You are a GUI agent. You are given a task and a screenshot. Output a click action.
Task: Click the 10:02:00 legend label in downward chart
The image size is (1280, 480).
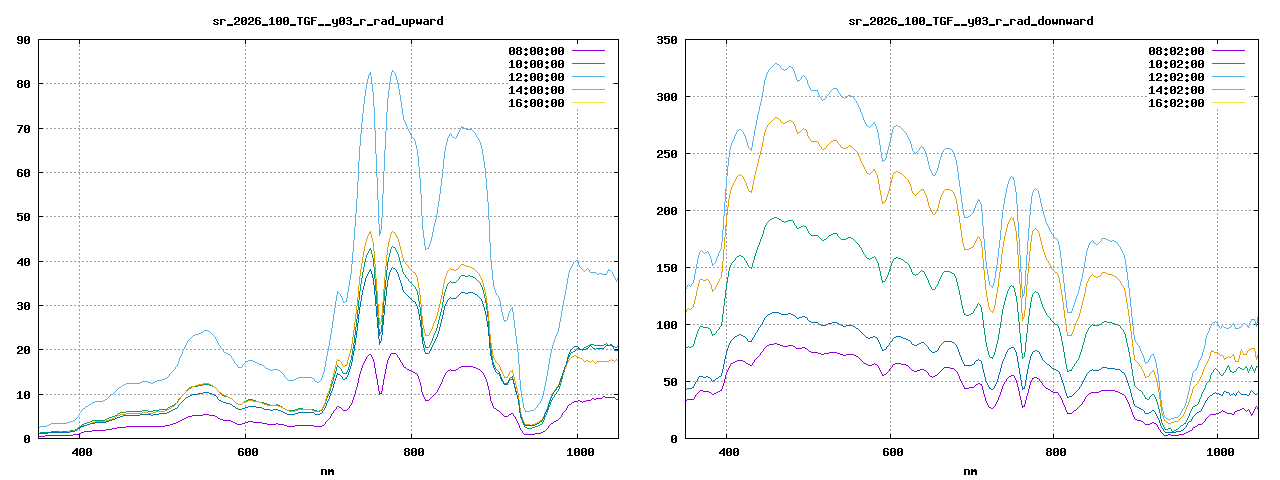click(1176, 64)
